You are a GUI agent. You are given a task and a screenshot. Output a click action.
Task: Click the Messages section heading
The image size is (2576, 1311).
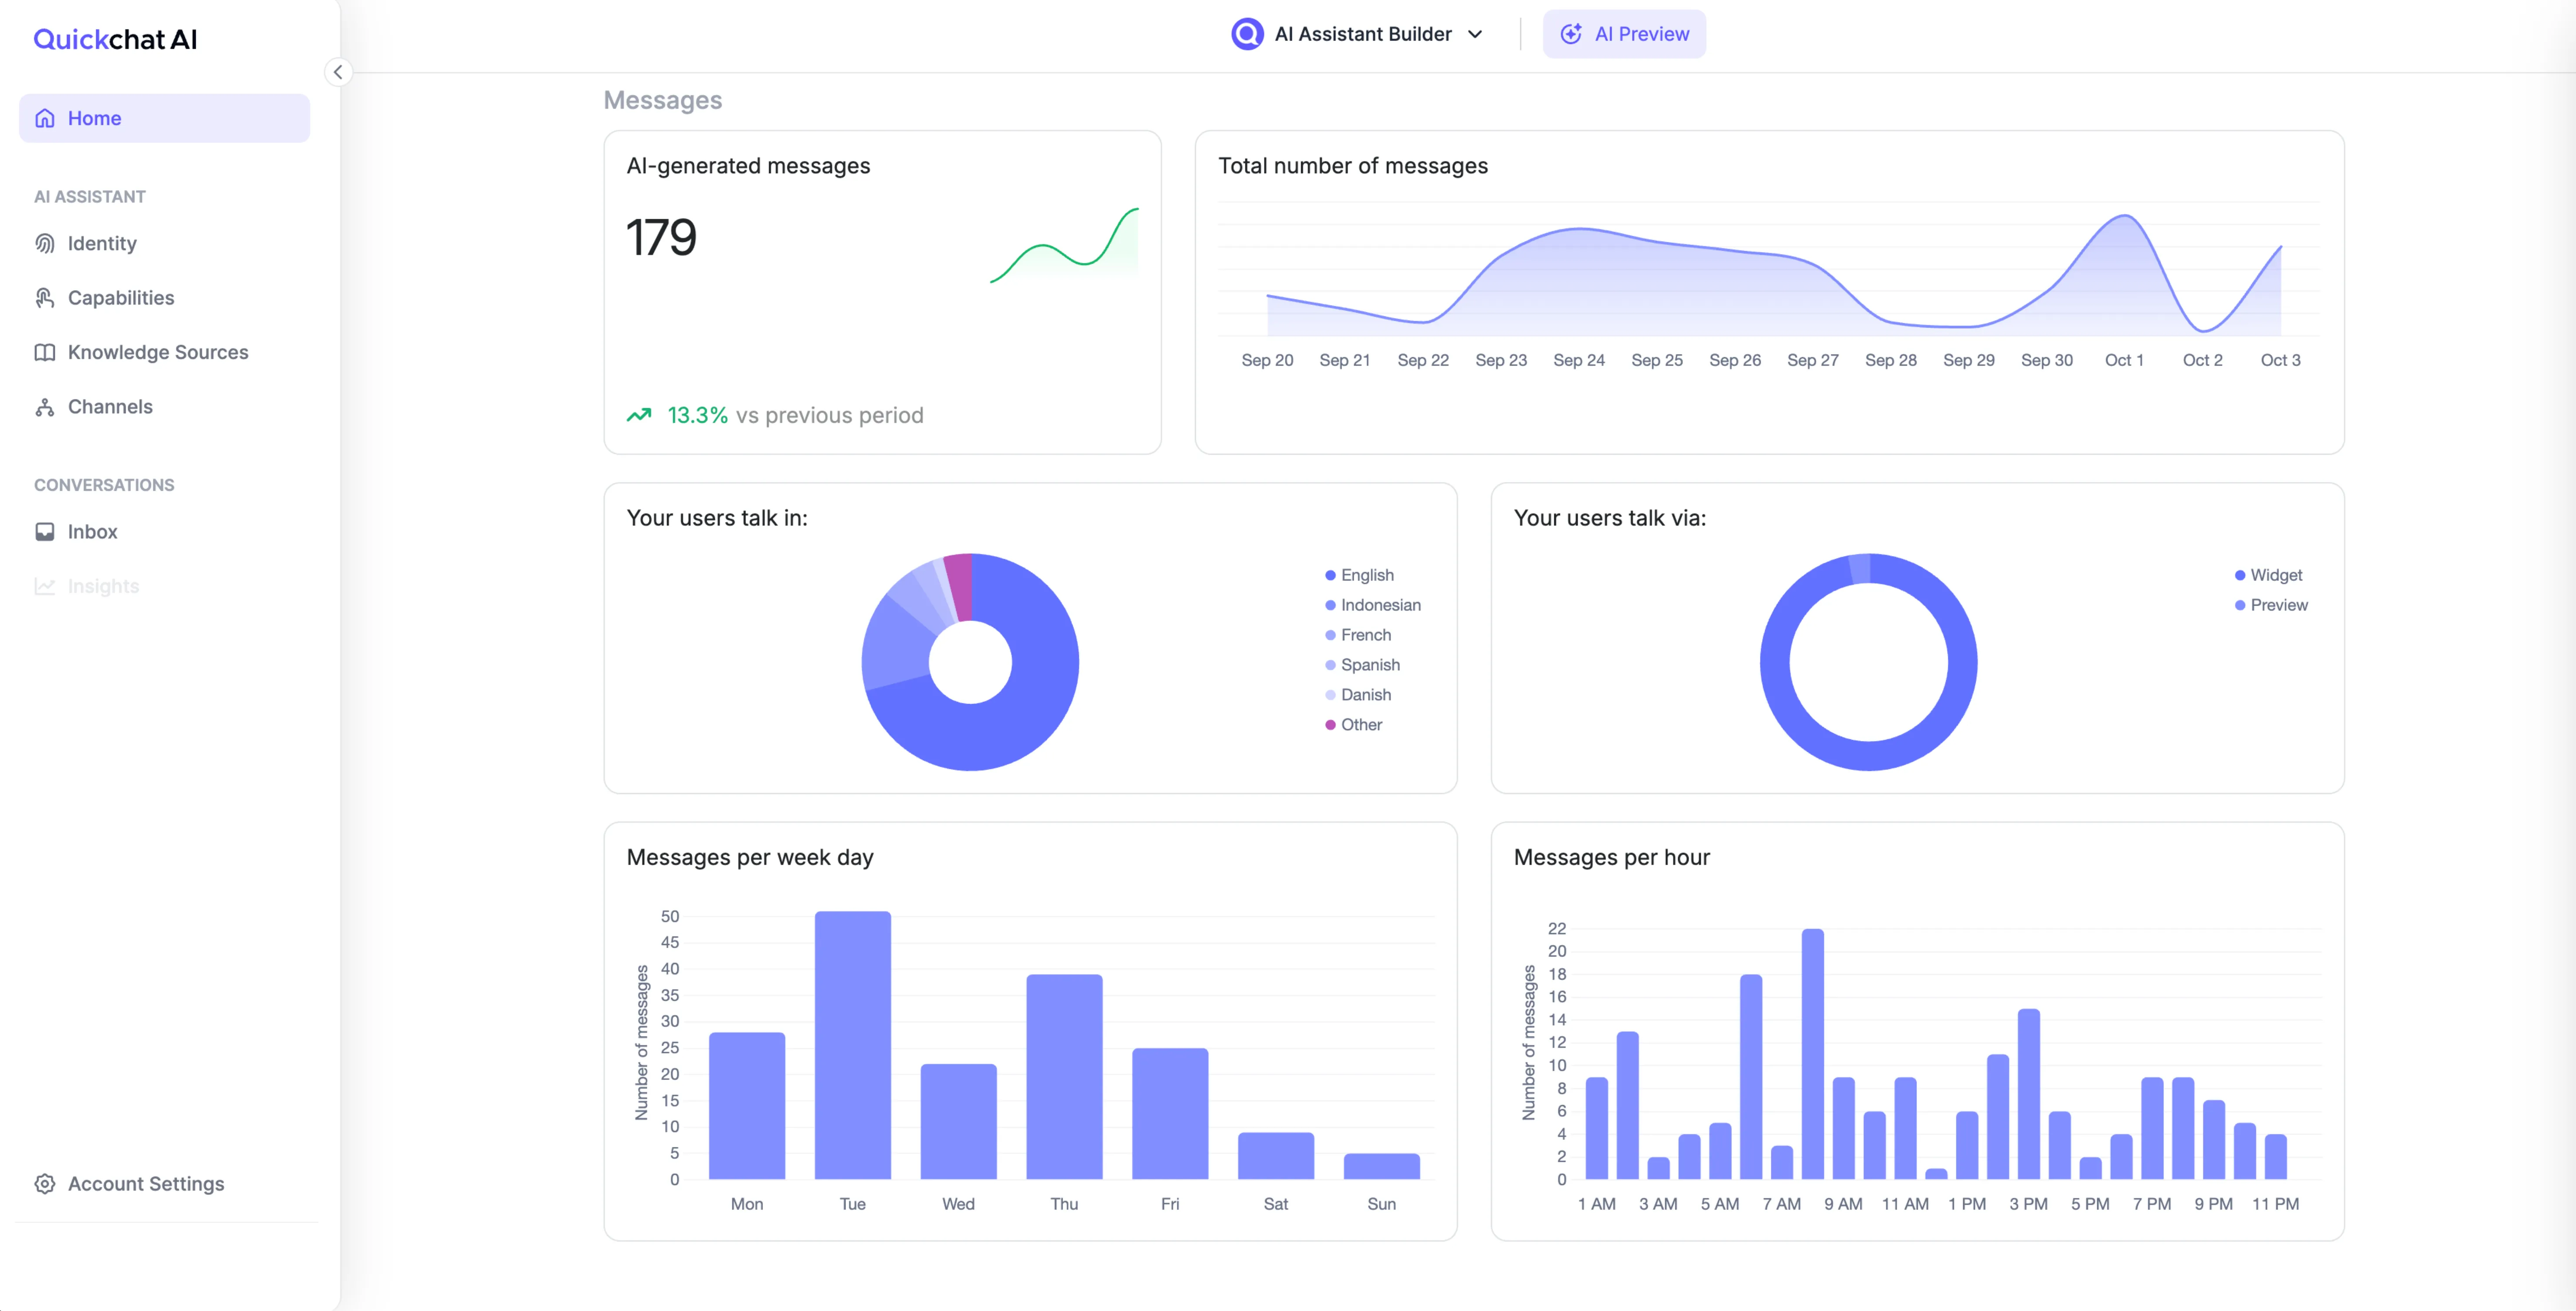pyautogui.click(x=662, y=100)
